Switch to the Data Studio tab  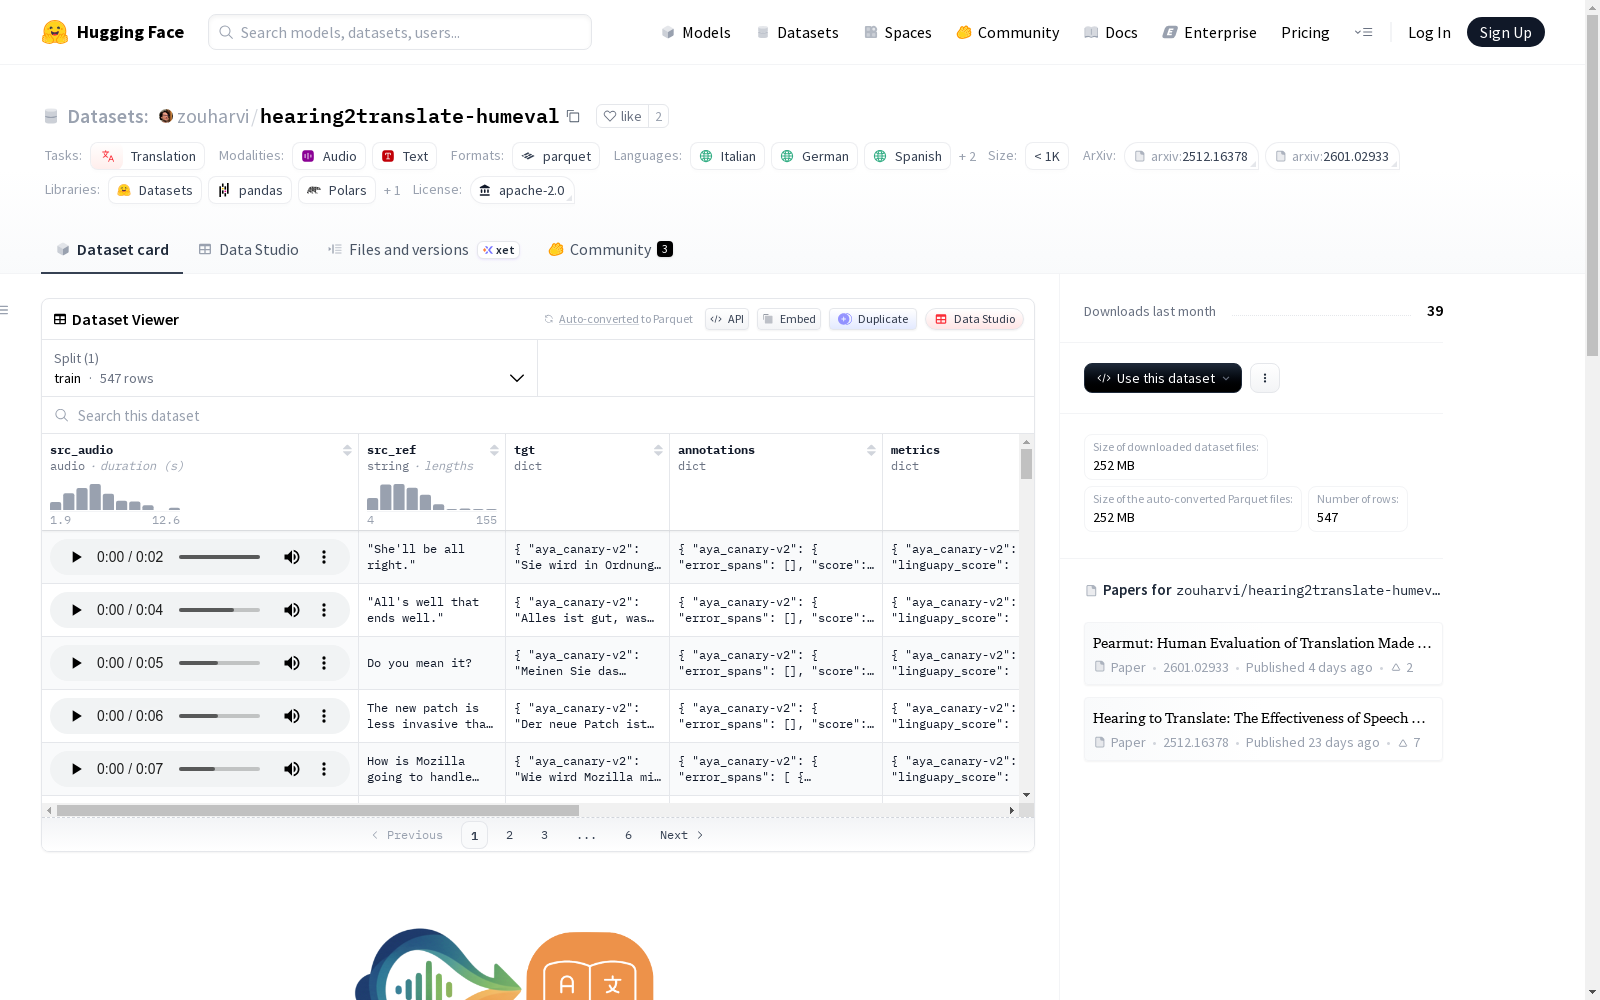(x=249, y=250)
